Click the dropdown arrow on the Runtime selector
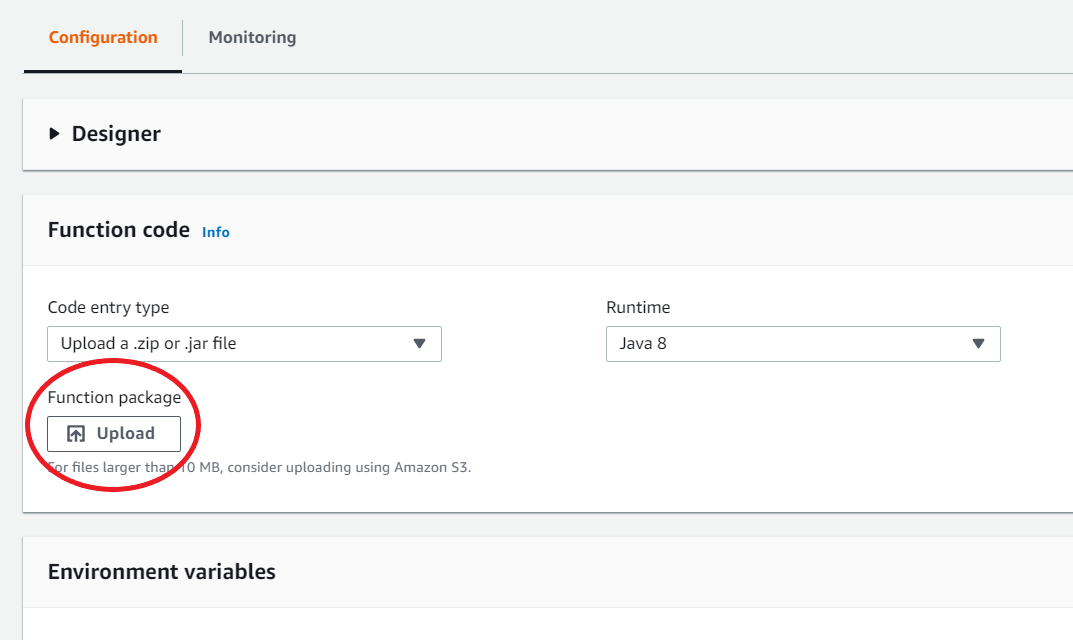 [979, 344]
